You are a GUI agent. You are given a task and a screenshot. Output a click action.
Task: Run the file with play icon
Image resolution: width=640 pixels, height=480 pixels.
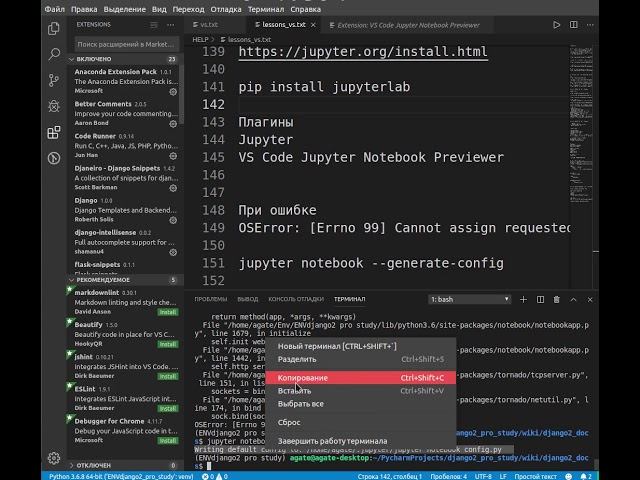[556, 25]
